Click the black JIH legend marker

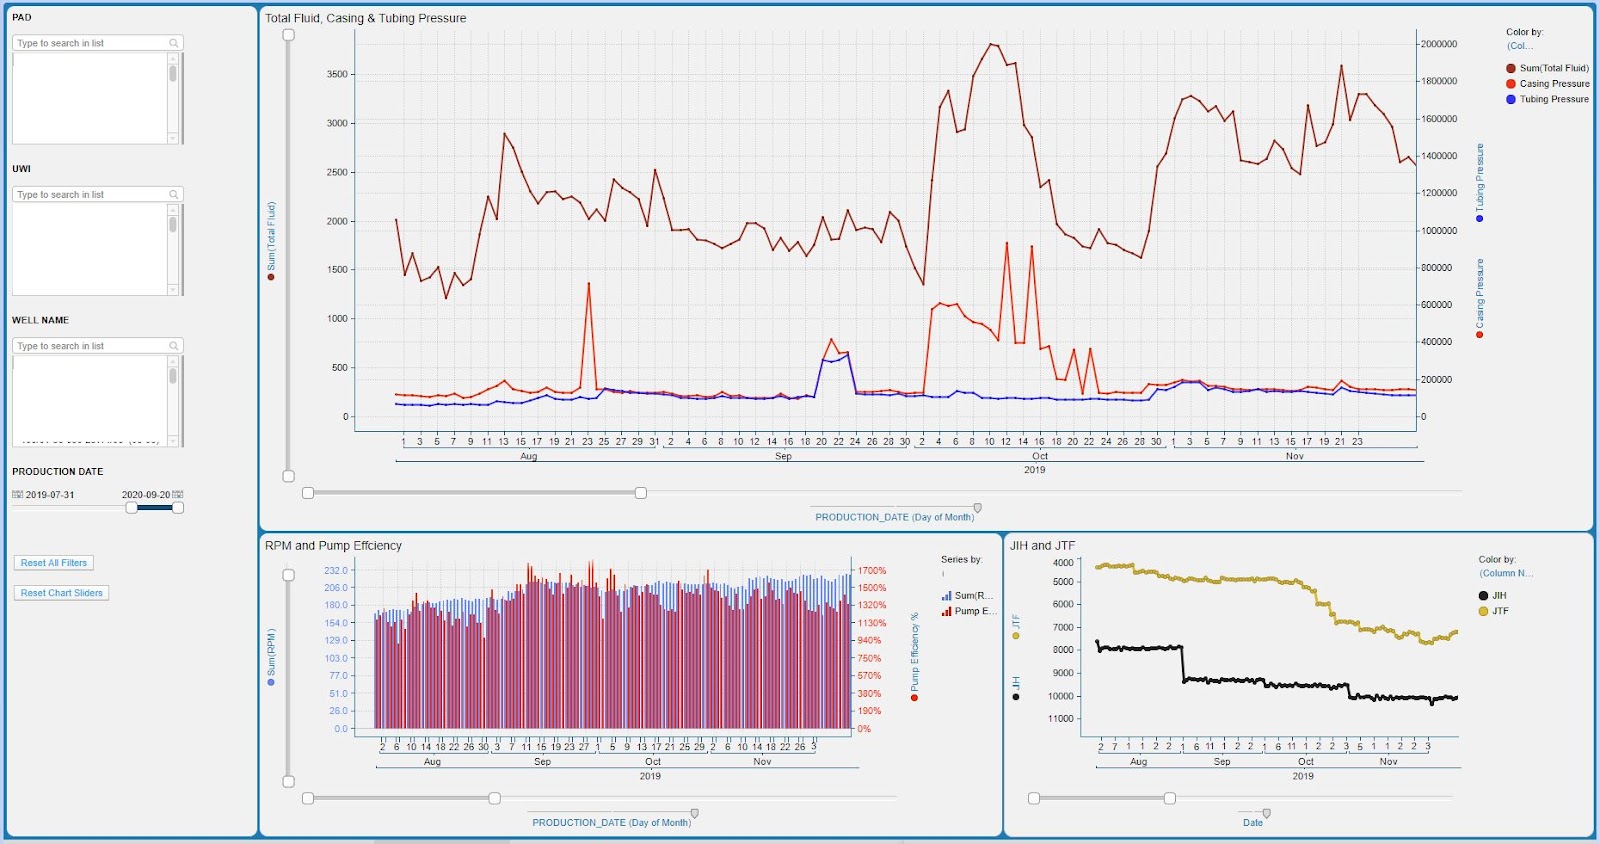1483,596
